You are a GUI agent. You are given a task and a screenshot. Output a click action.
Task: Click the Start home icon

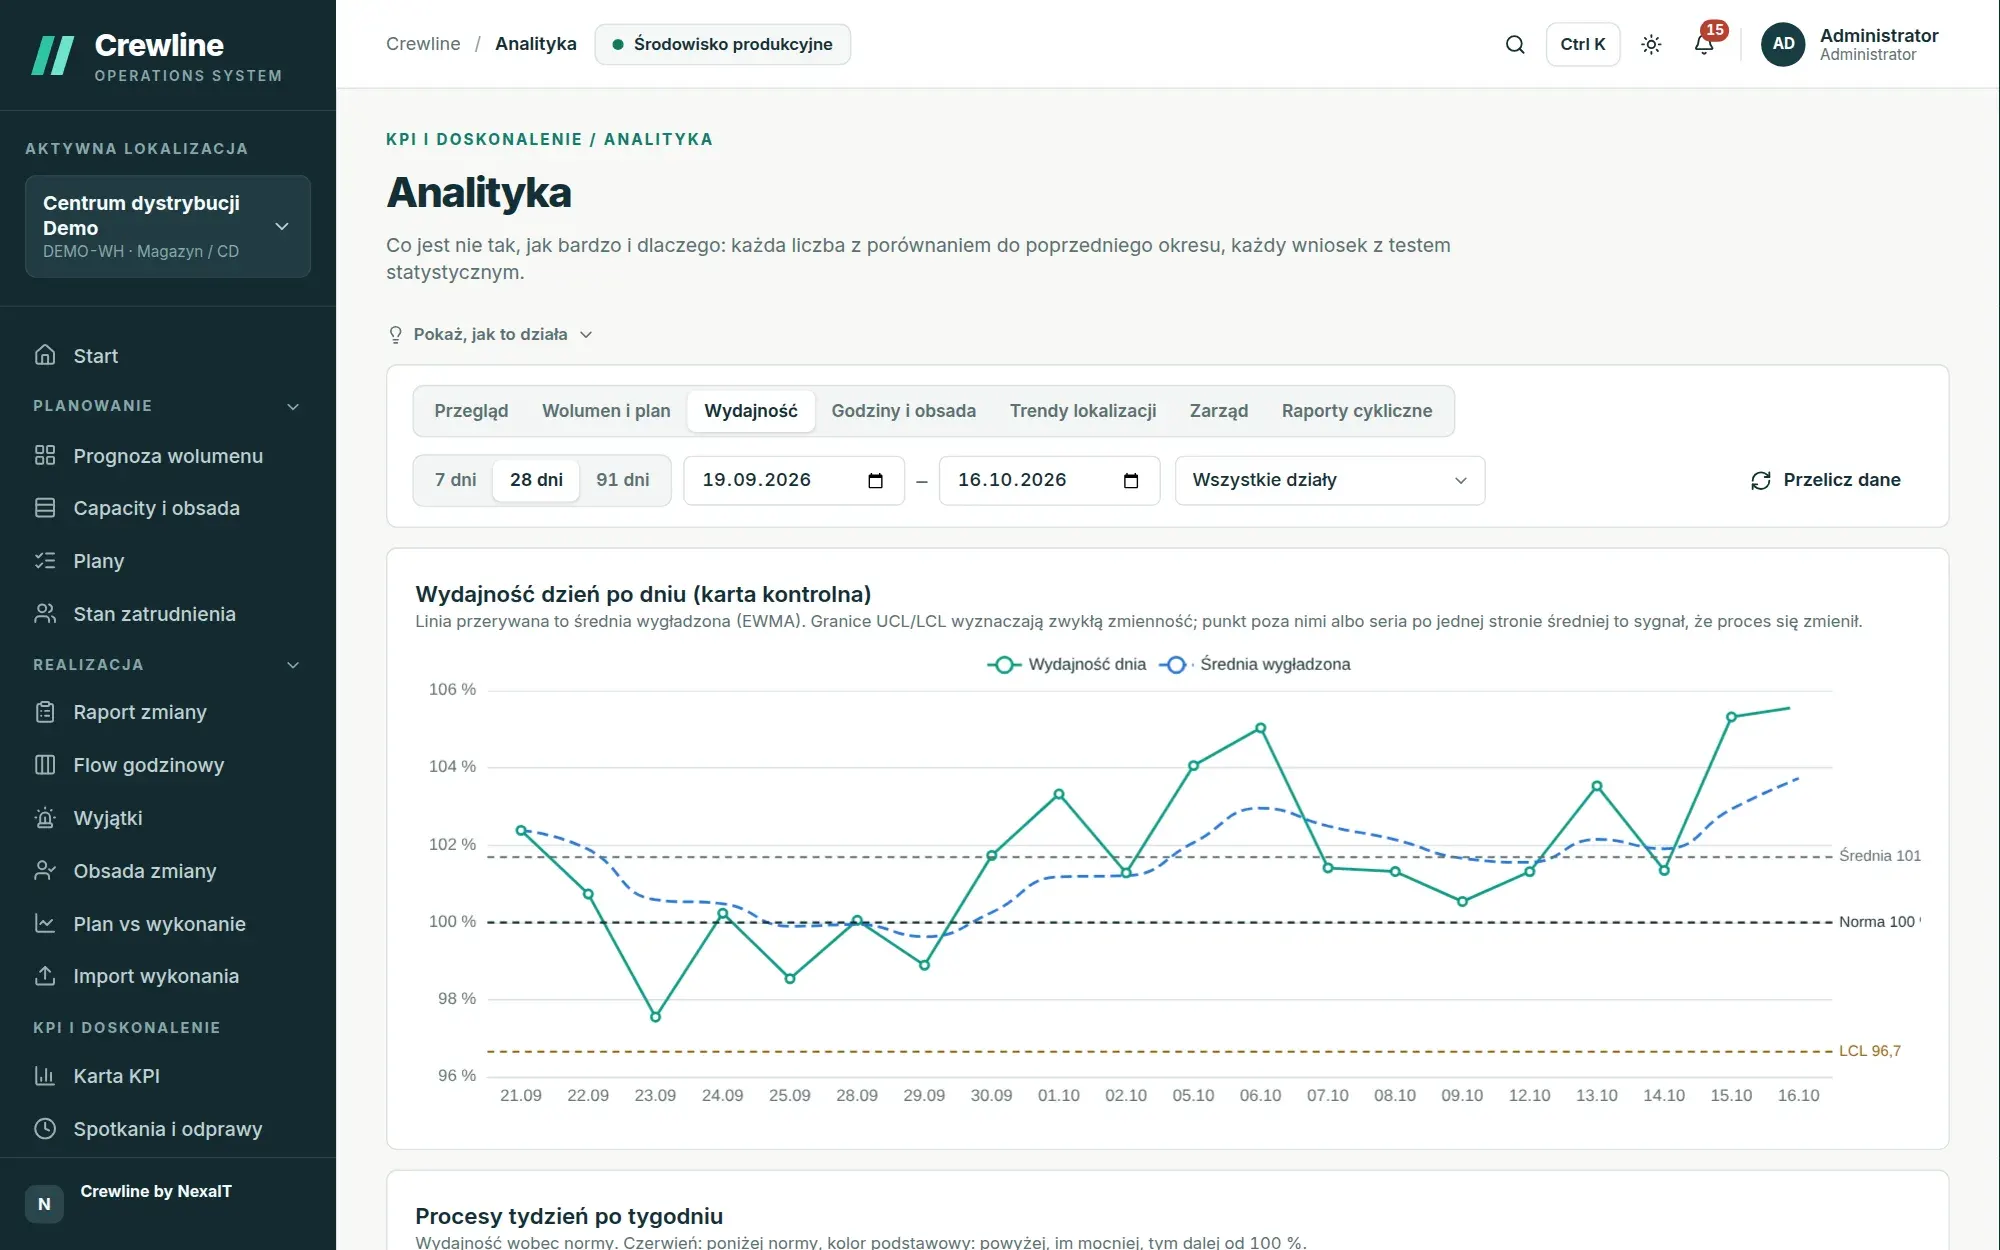coord(45,355)
